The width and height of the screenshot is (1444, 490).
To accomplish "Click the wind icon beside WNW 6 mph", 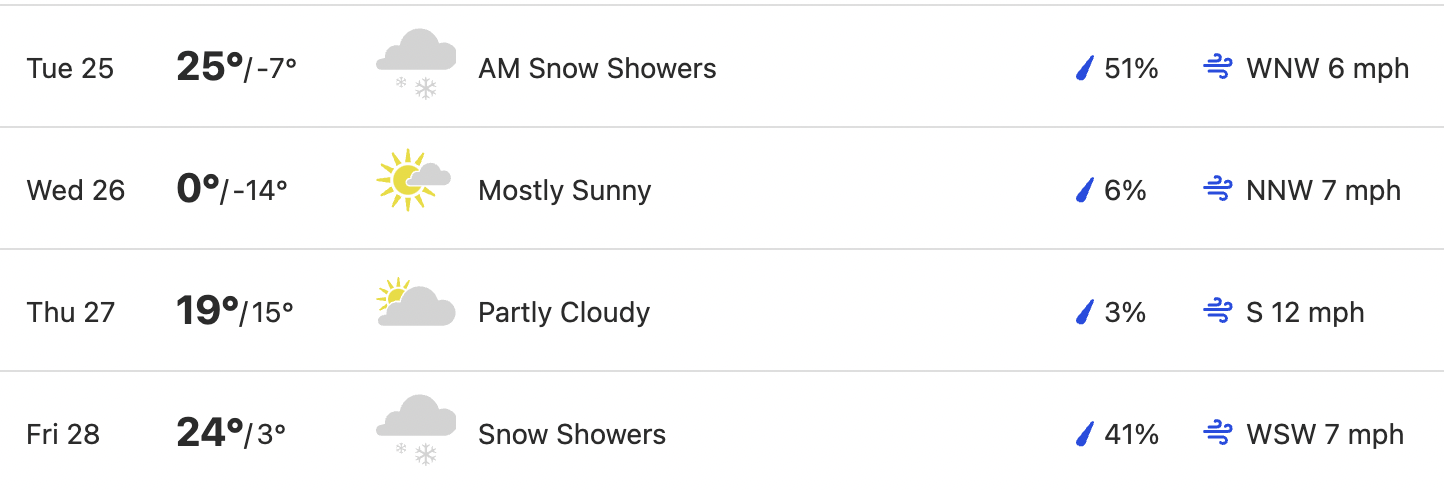I will click(x=1217, y=68).
